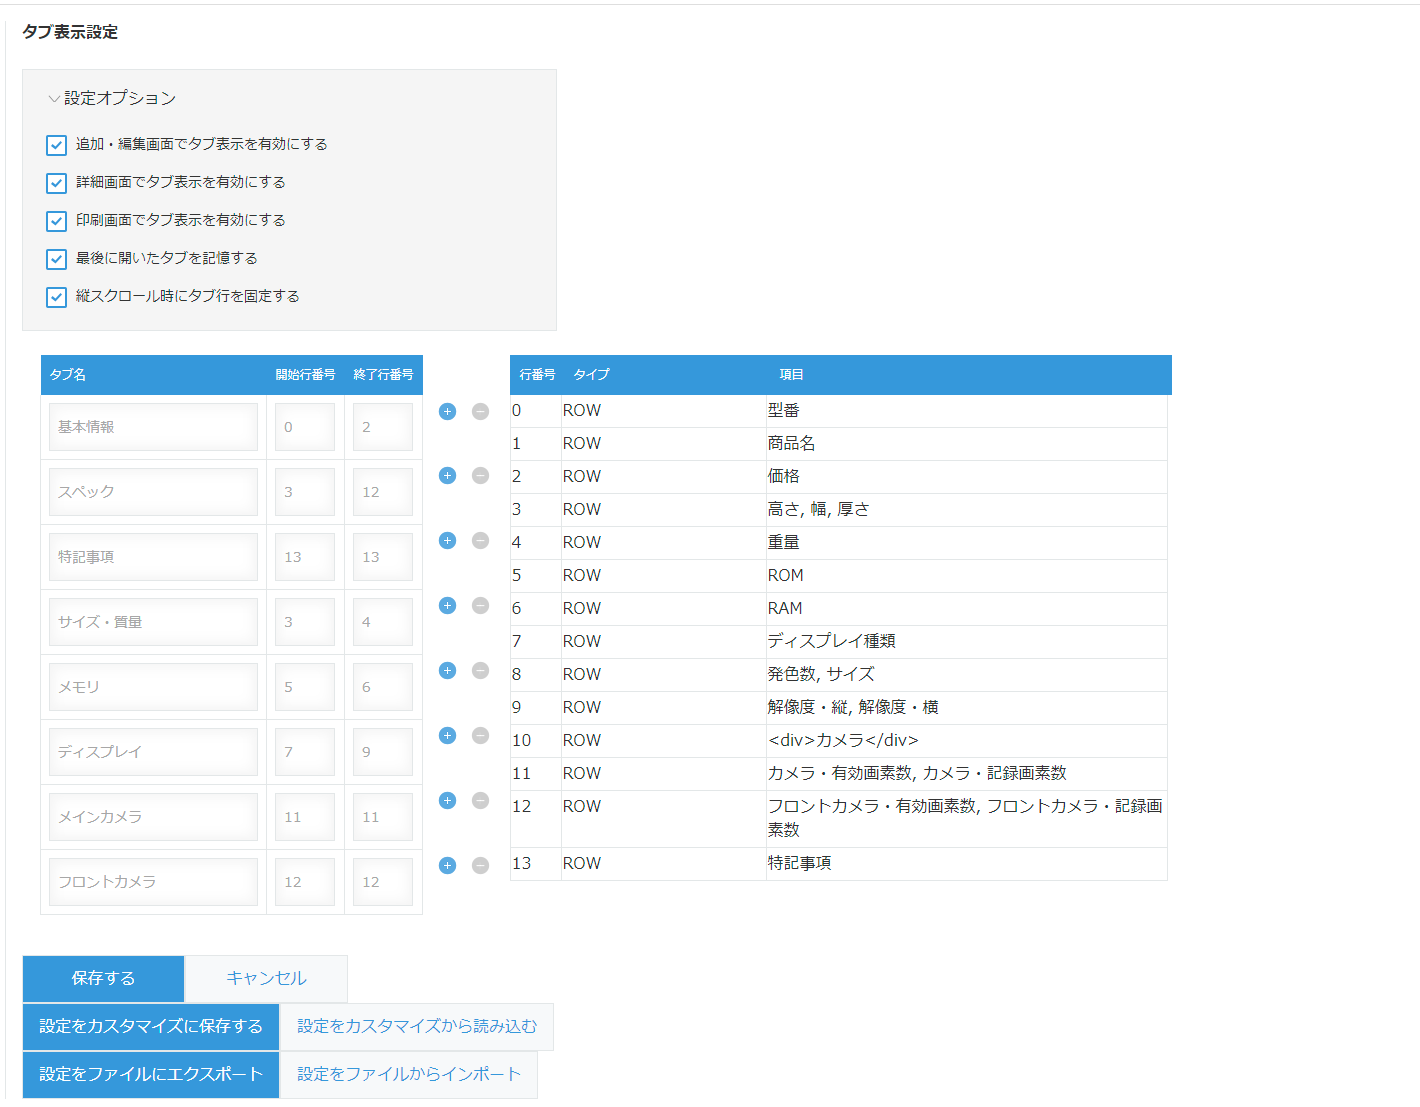The height and width of the screenshot is (1107, 1420).
Task: Disable 最後に開いたタブを記憶する option
Action: [56, 259]
